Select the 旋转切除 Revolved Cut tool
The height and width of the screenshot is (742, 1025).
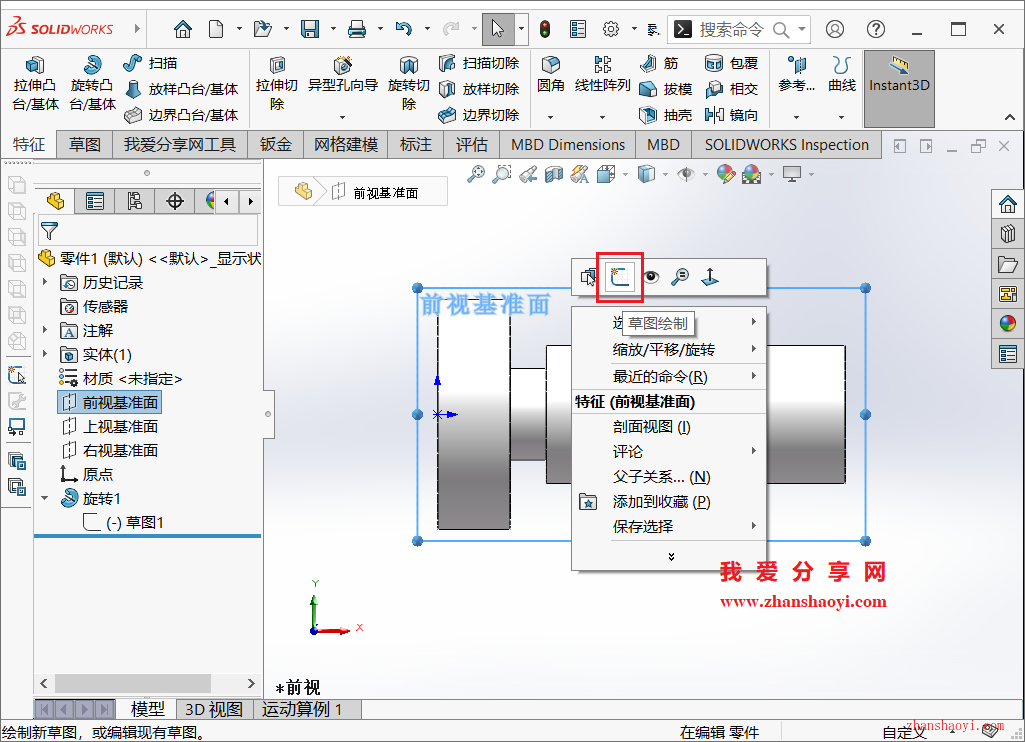410,80
